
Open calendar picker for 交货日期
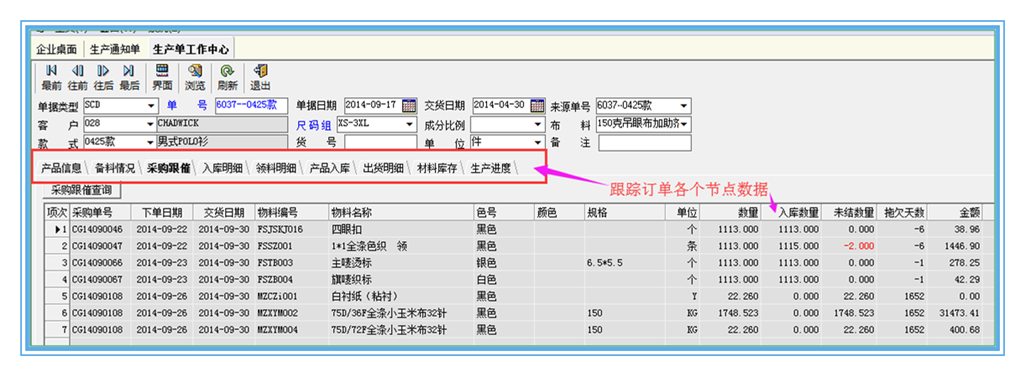pos(537,105)
